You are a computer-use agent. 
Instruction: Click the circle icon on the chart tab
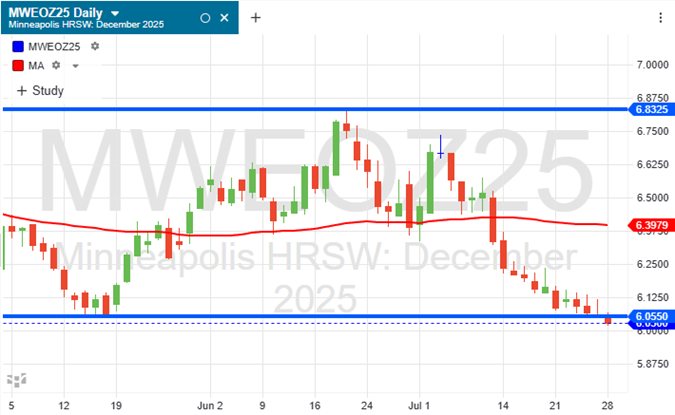click(x=205, y=18)
